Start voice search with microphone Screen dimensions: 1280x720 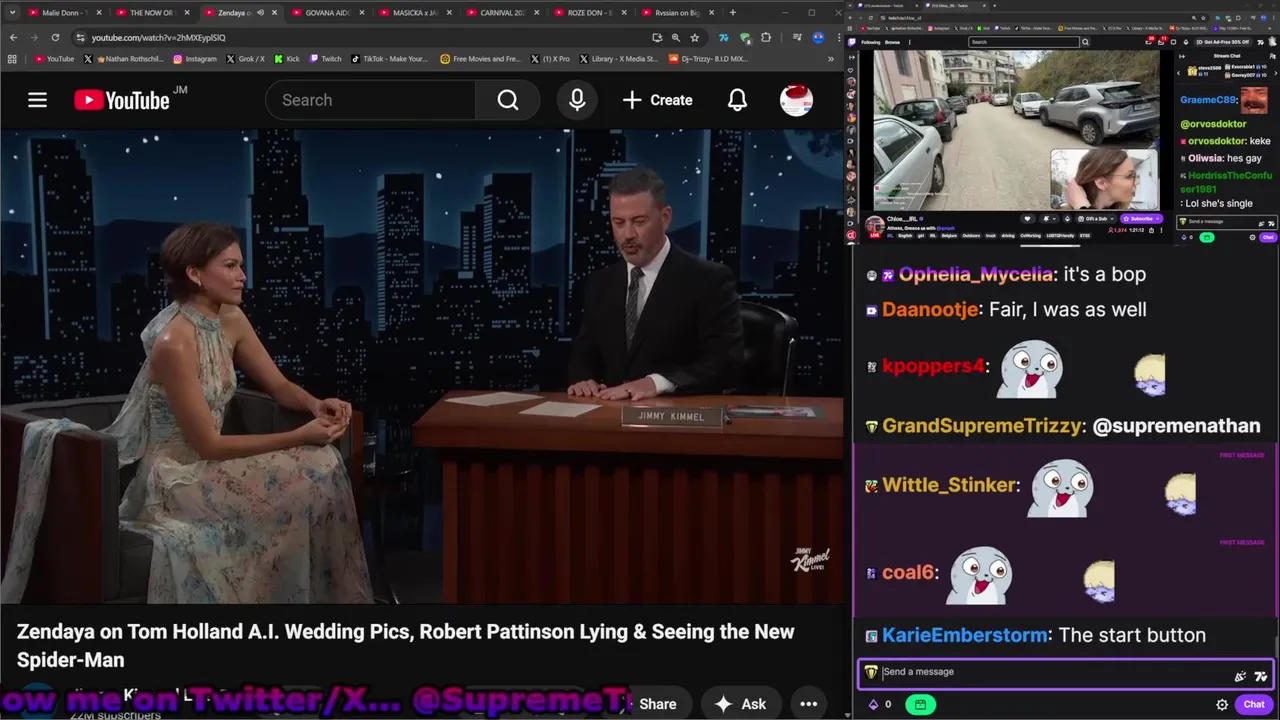577,100
